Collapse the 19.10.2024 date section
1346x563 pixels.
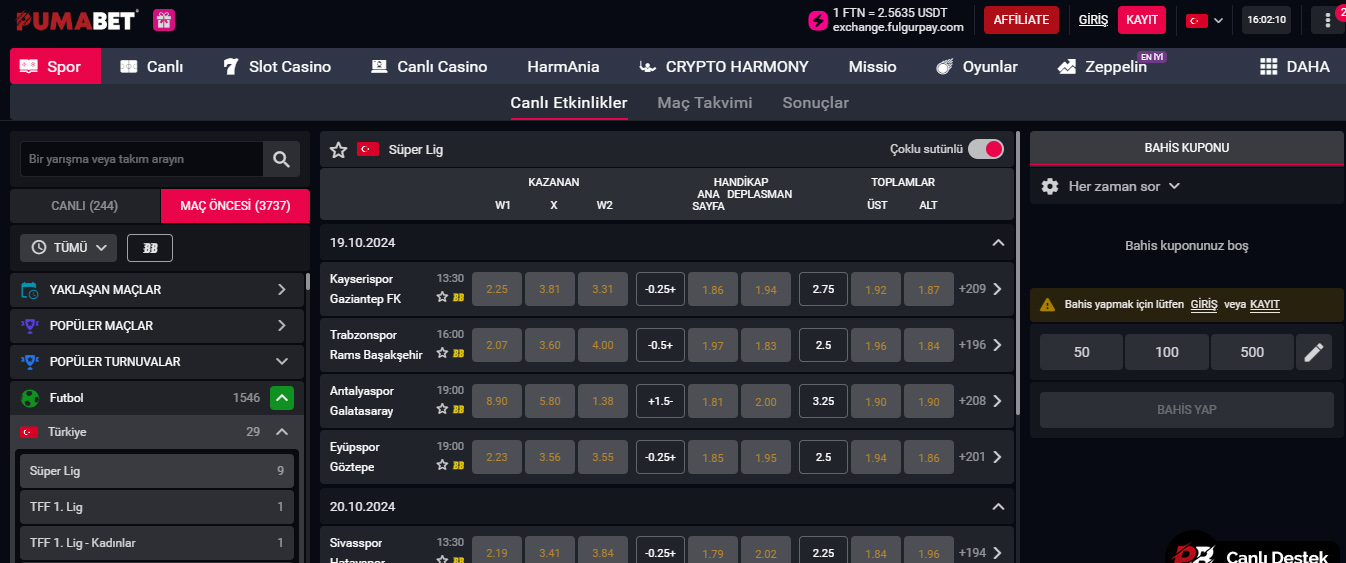click(x=997, y=243)
